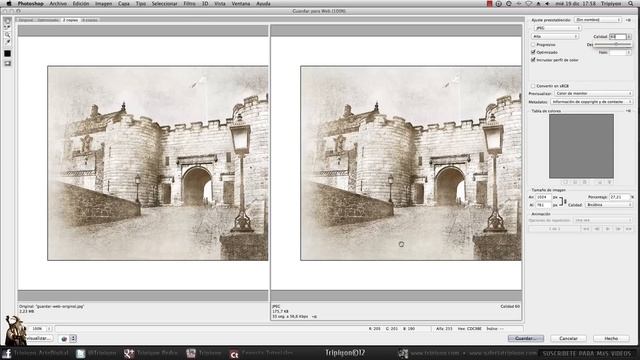Open the browser preview selection arrows
The width and height of the screenshot is (640, 360).
coord(73,339)
